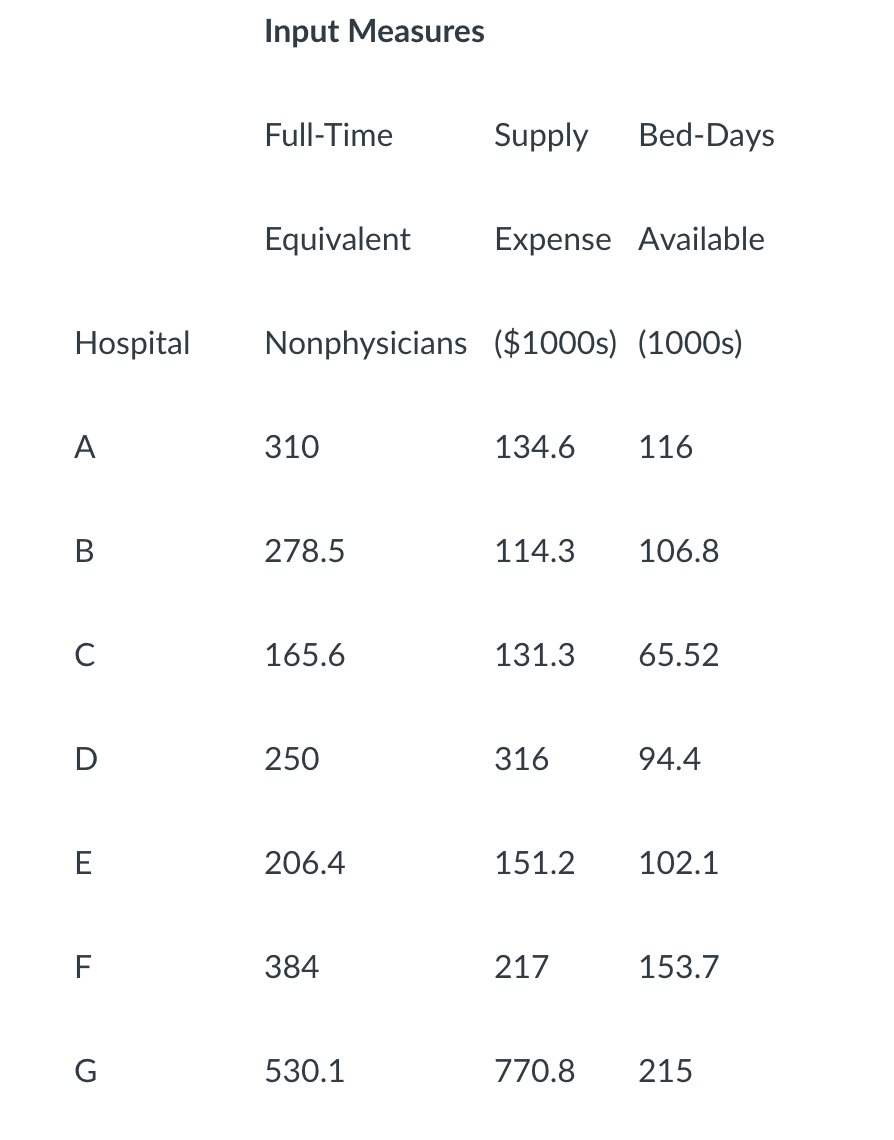The height and width of the screenshot is (1140, 894).
Task: Select Hospital C row label
Action: (x=85, y=655)
